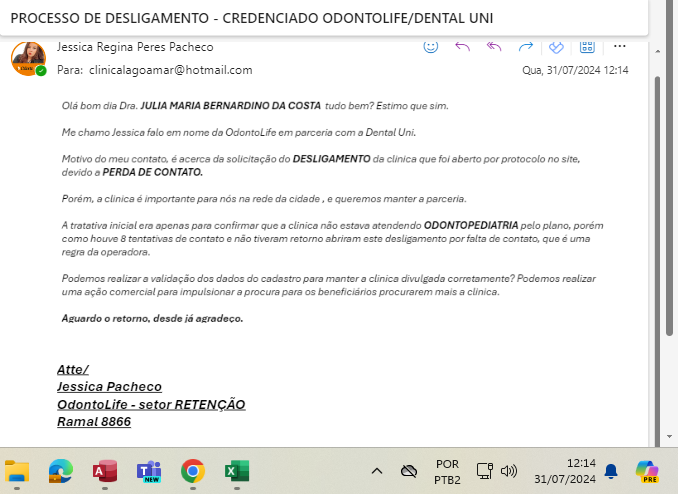Screen dimensions: 678x494
Task: Open Microsoft Edge from the taskbar
Action: pyautogui.click(x=61, y=471)
